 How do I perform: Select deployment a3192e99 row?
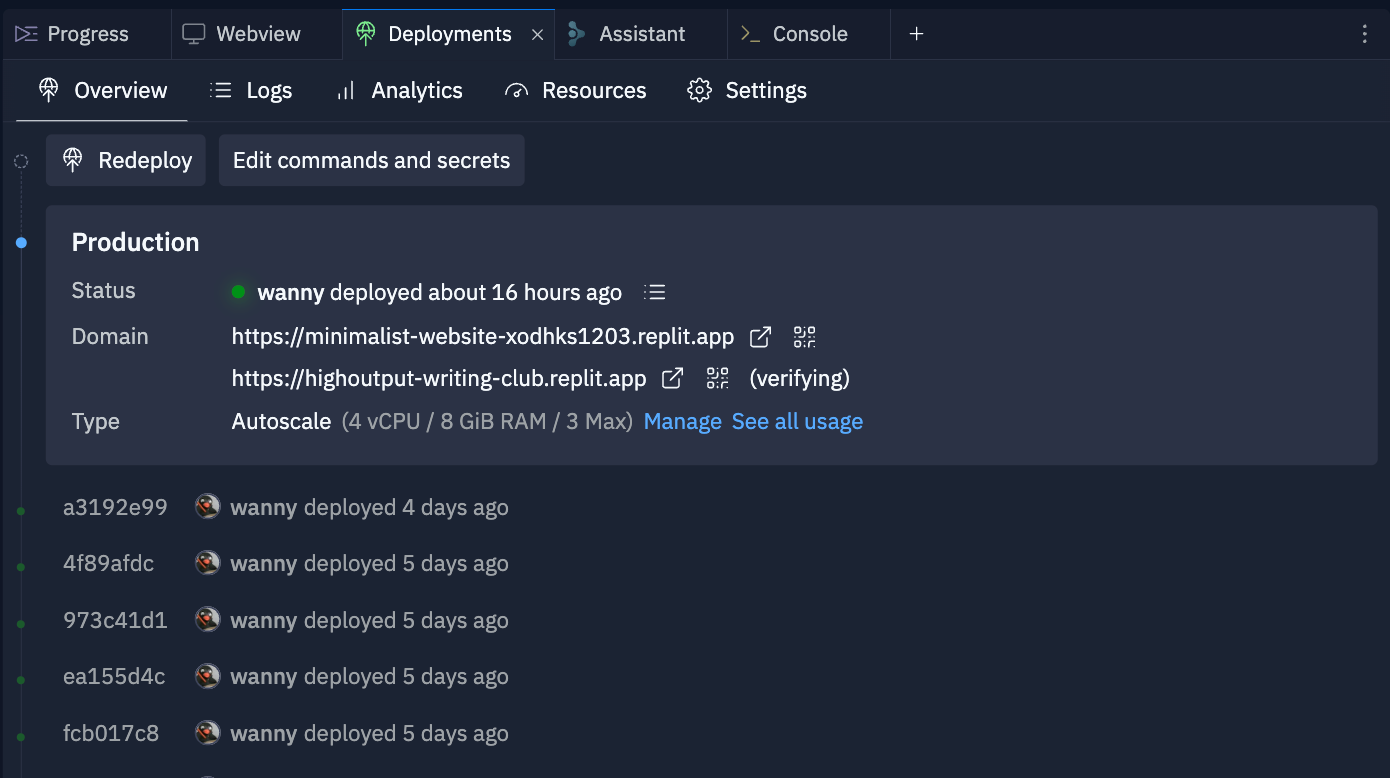coord(286,508)
